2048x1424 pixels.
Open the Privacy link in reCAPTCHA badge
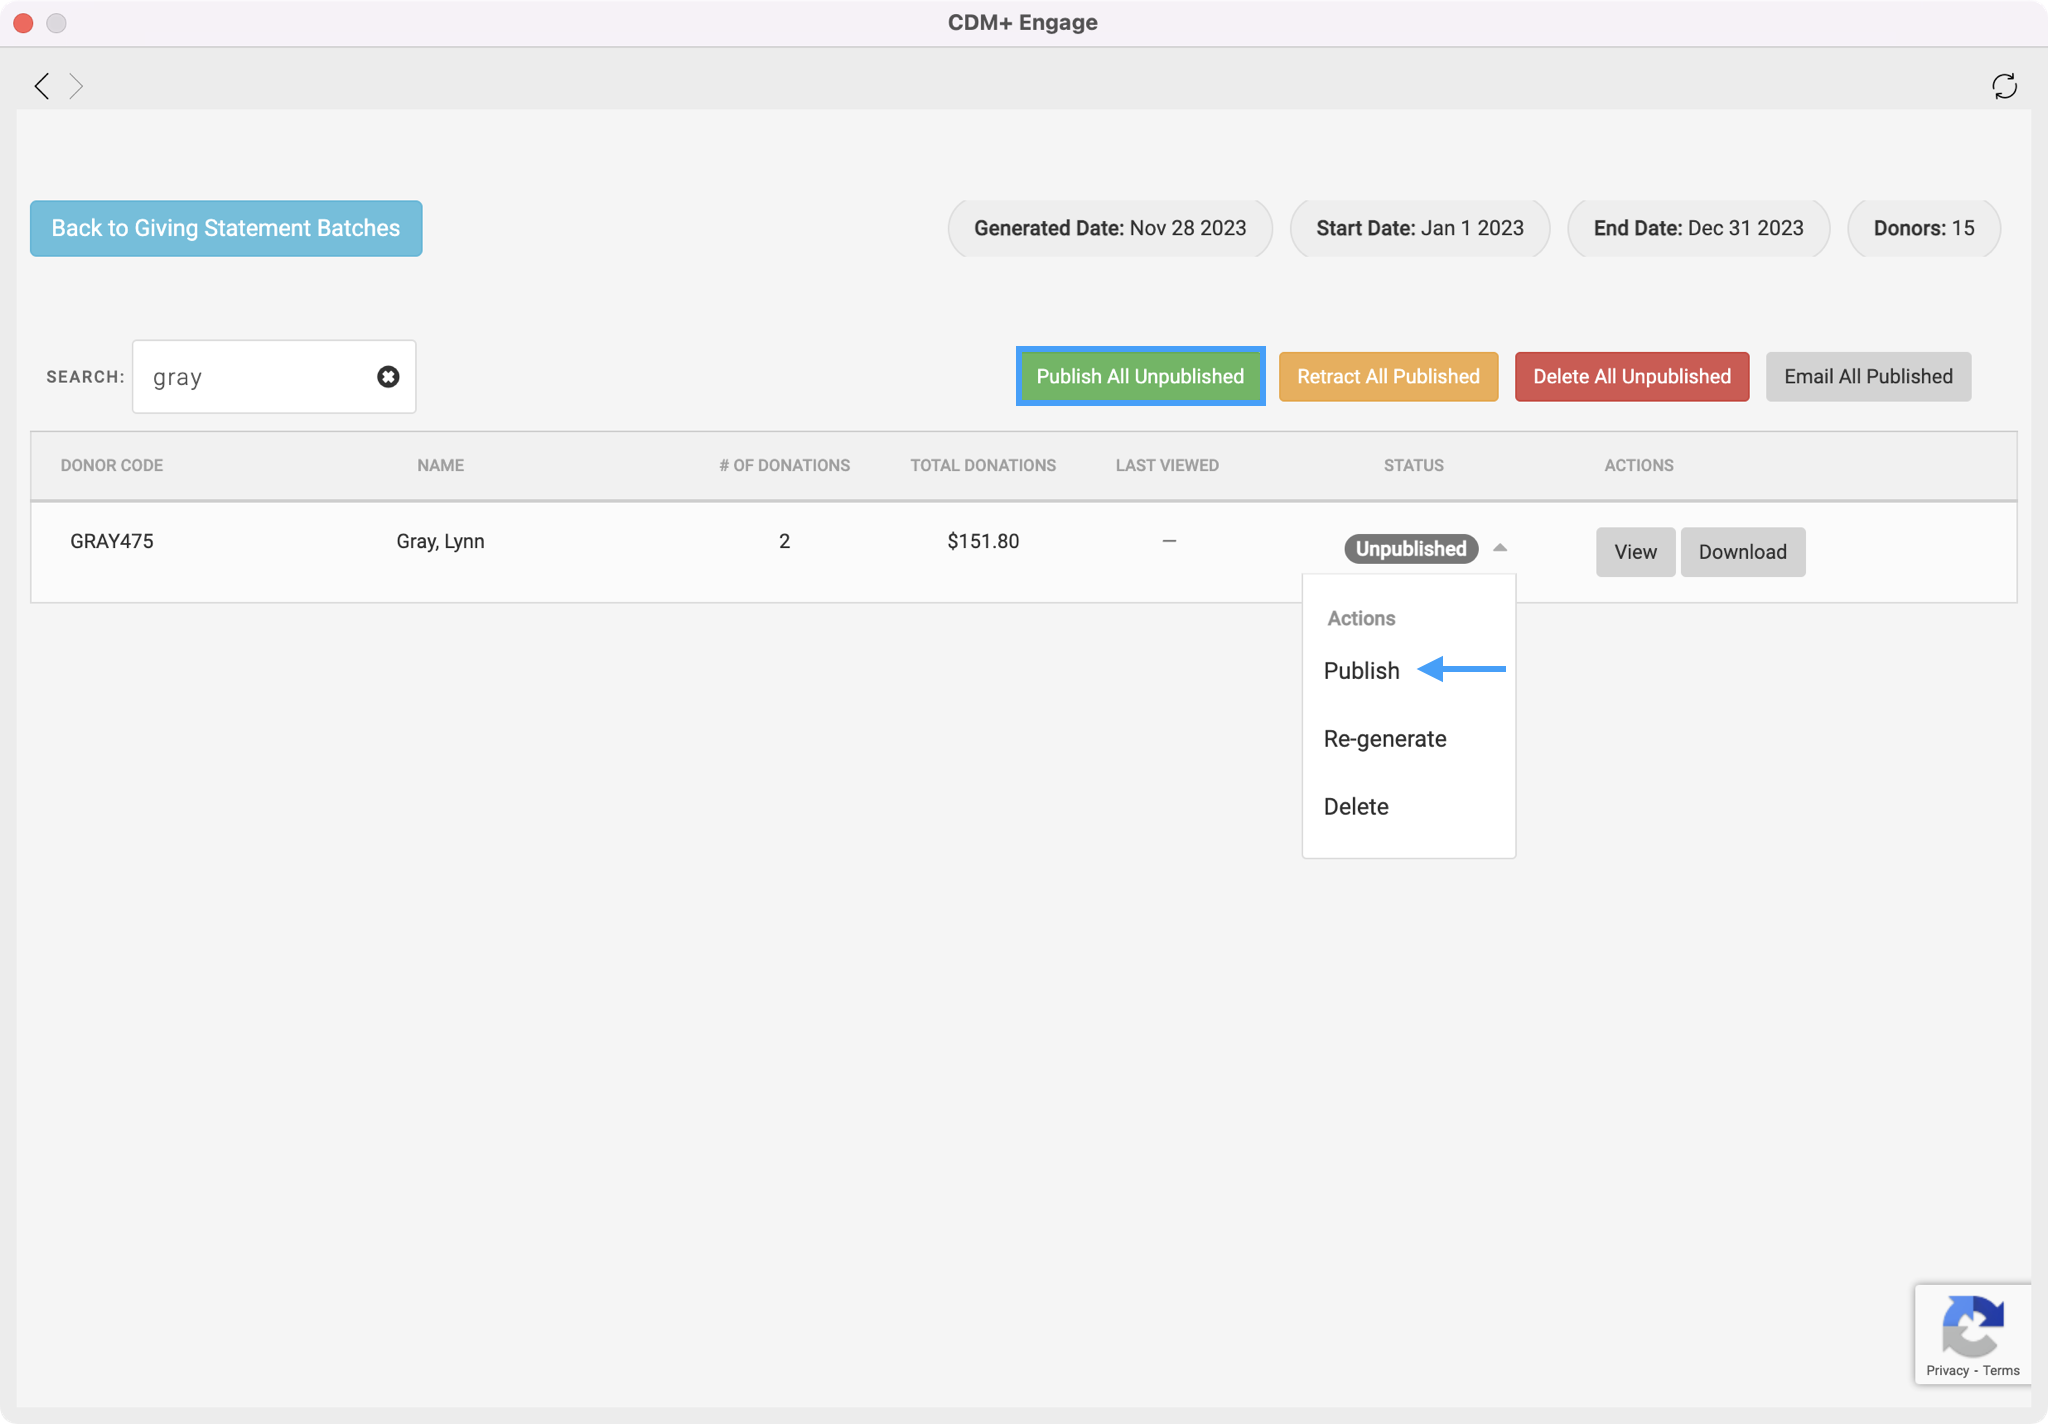pyautogui.click(x=1947, y=1371)
